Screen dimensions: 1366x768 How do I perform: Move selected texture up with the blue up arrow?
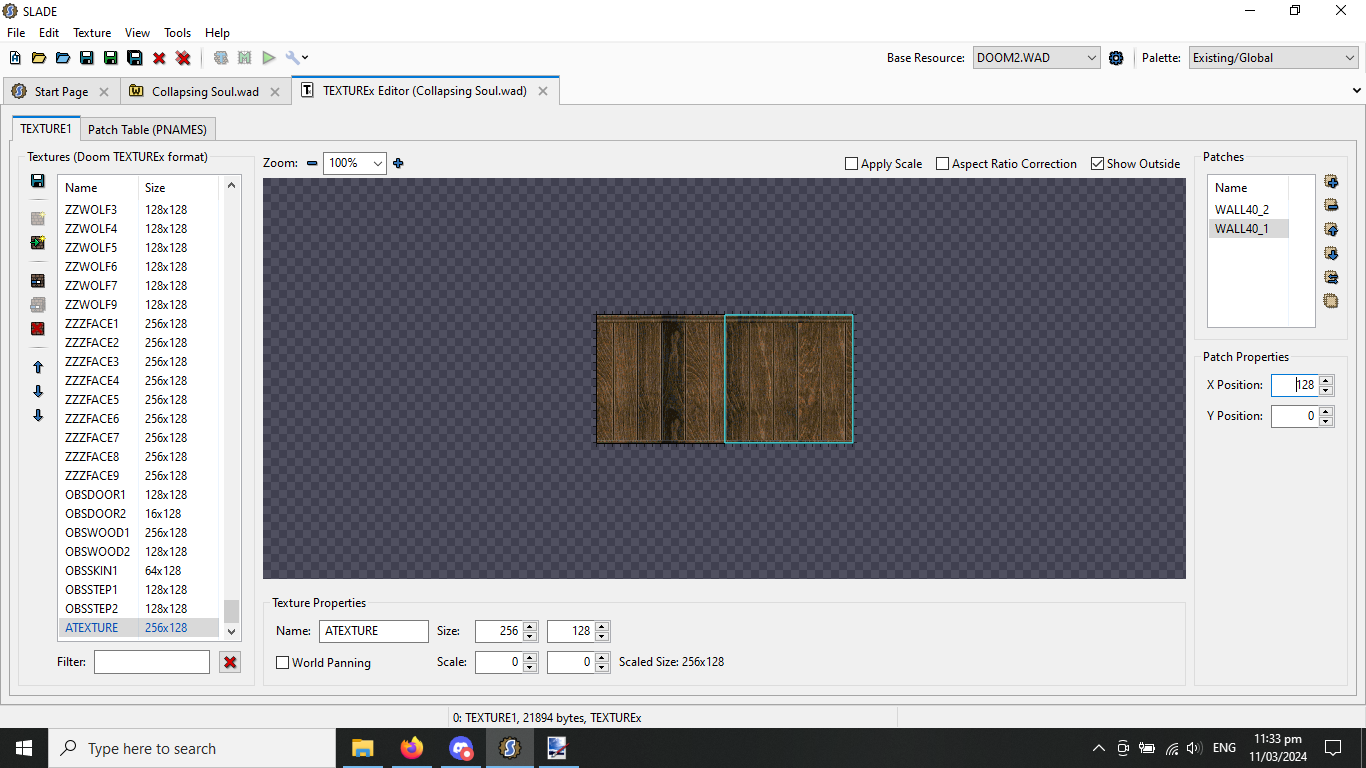pyautogui.click(x=38, y=367)
